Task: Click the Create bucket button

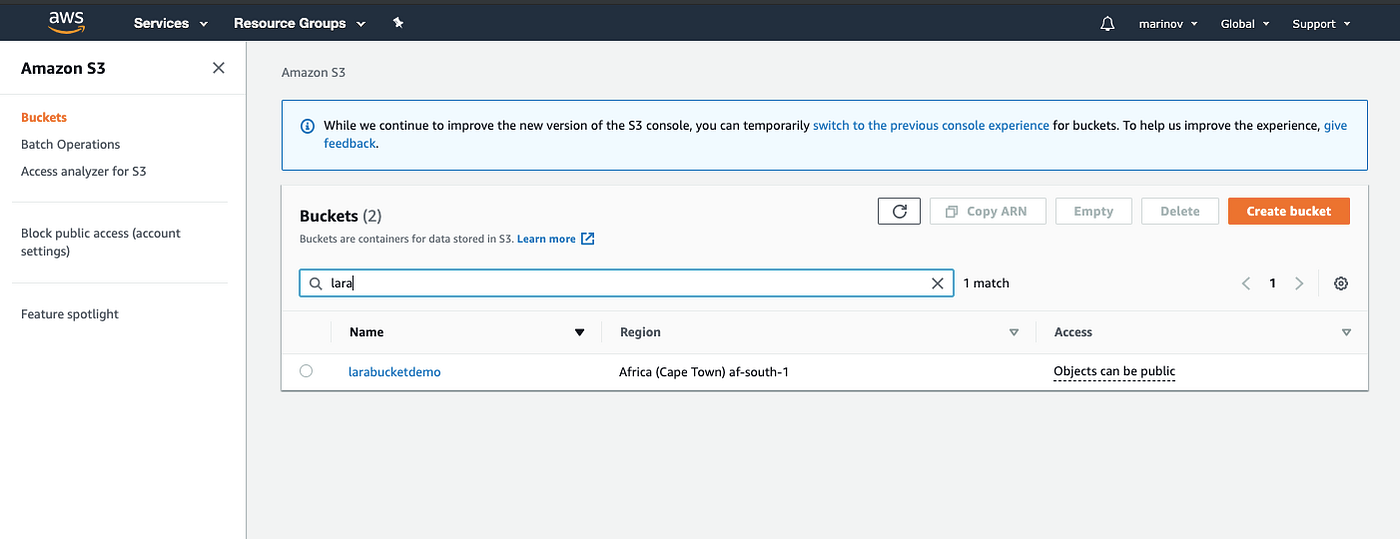Action: coord(1288,211)
